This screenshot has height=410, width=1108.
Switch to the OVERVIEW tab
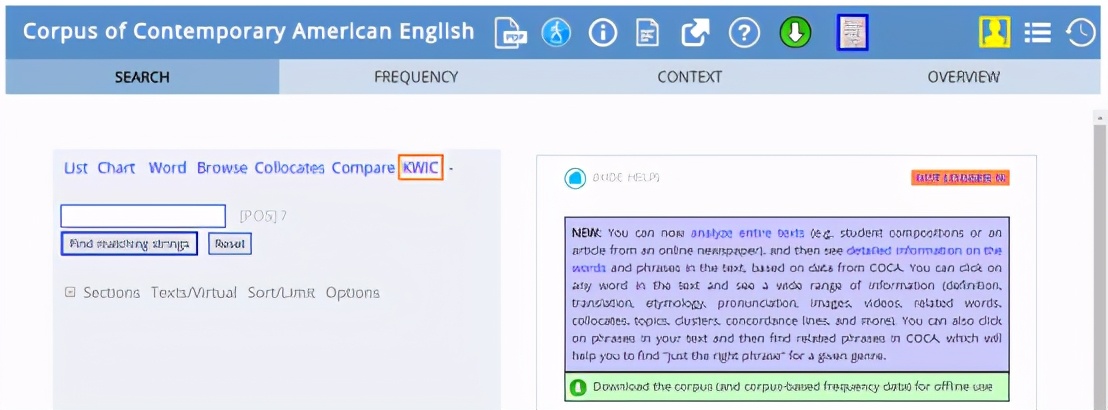964,77
